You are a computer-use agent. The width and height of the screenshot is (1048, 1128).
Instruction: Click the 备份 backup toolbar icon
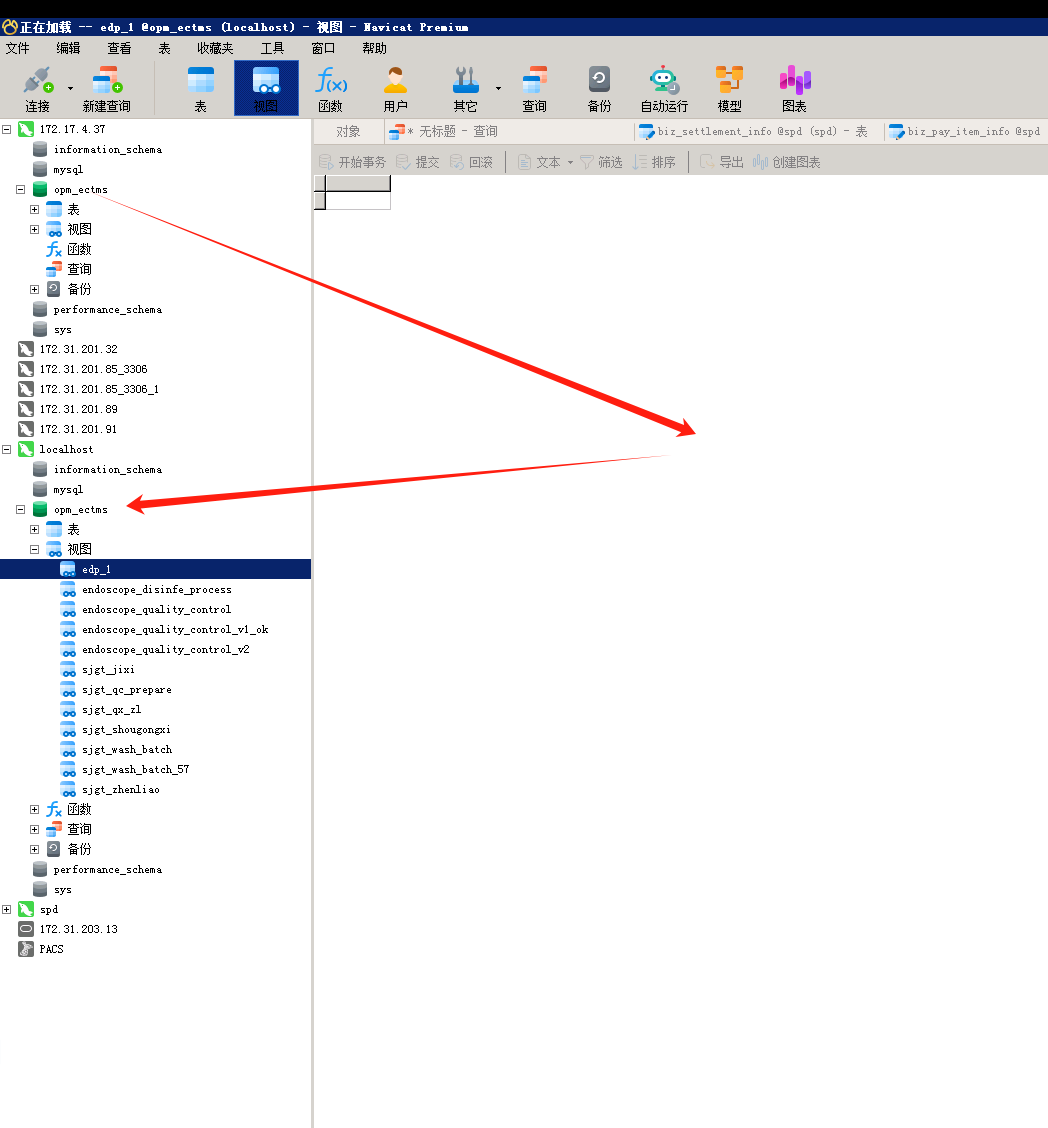pos(599,89)
